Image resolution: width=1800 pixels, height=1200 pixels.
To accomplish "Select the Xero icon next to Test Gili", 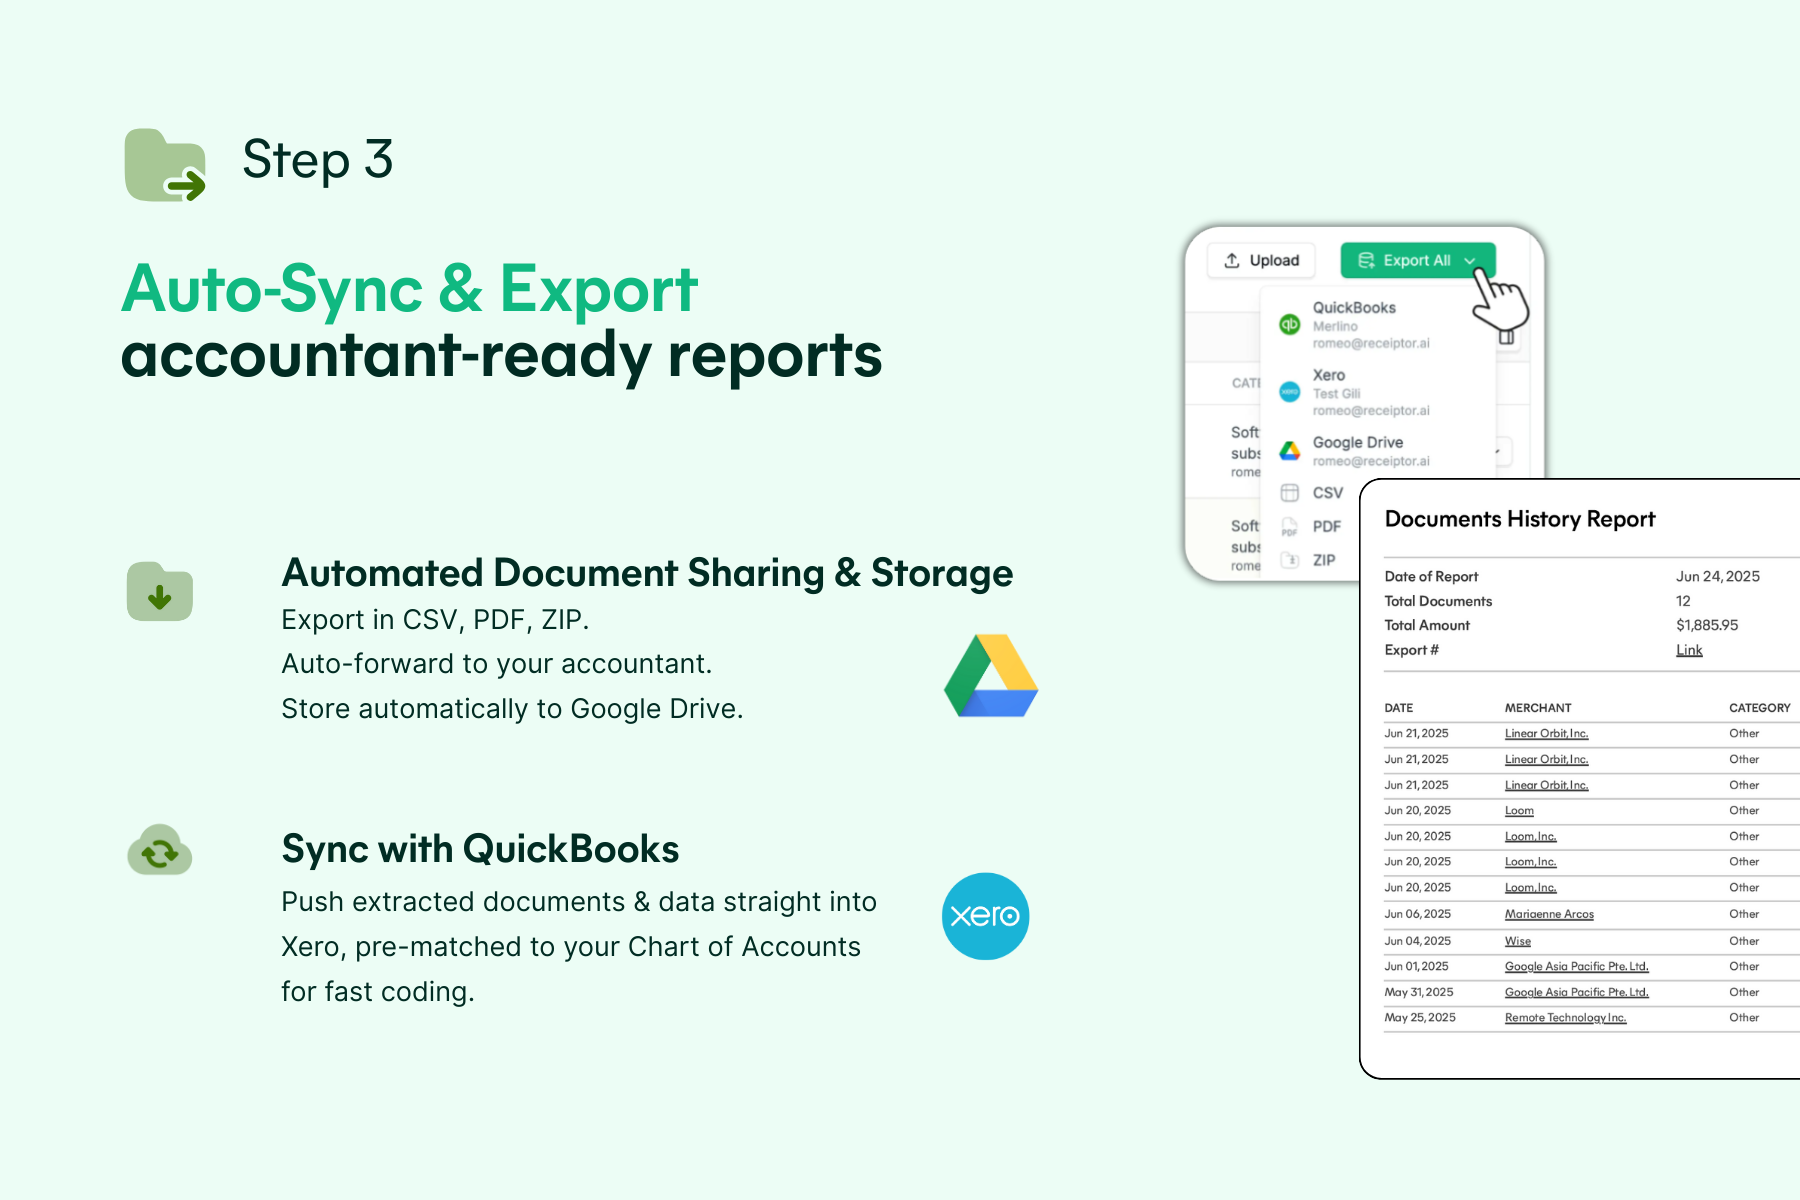I will click(x=1289, y=392).
